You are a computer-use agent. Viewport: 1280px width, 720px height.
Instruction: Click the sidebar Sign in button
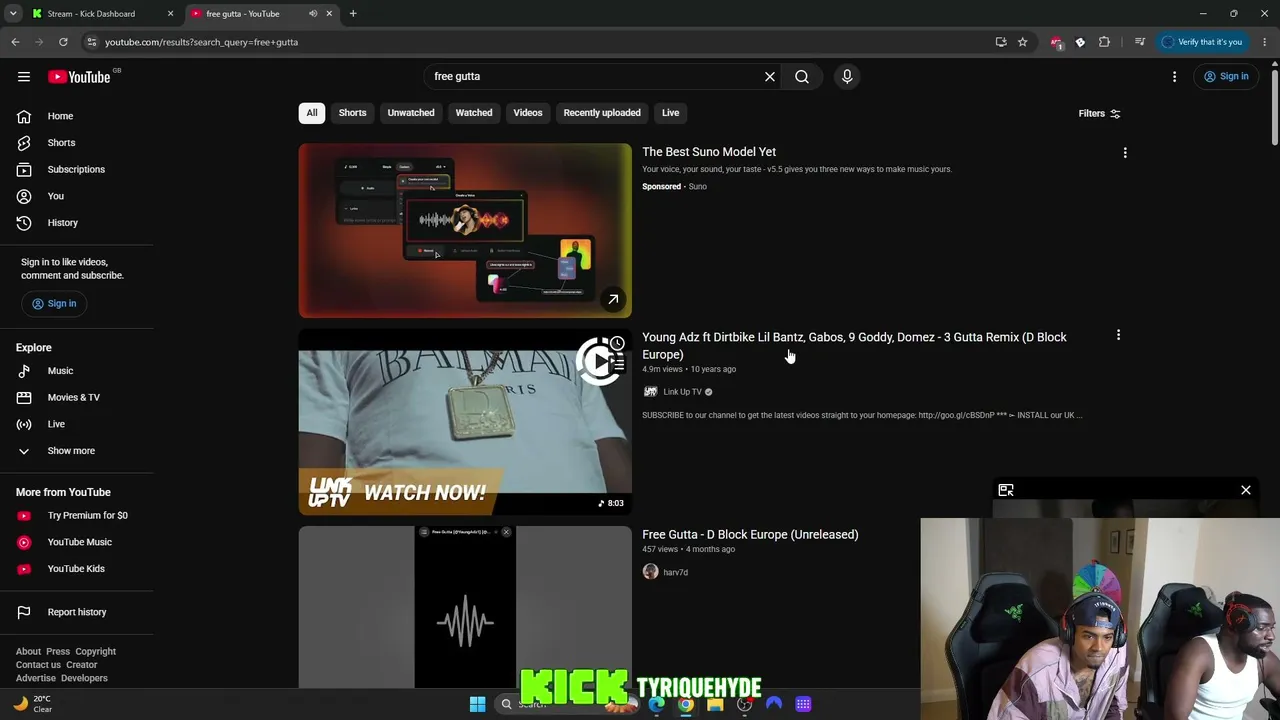click(54, 304)
